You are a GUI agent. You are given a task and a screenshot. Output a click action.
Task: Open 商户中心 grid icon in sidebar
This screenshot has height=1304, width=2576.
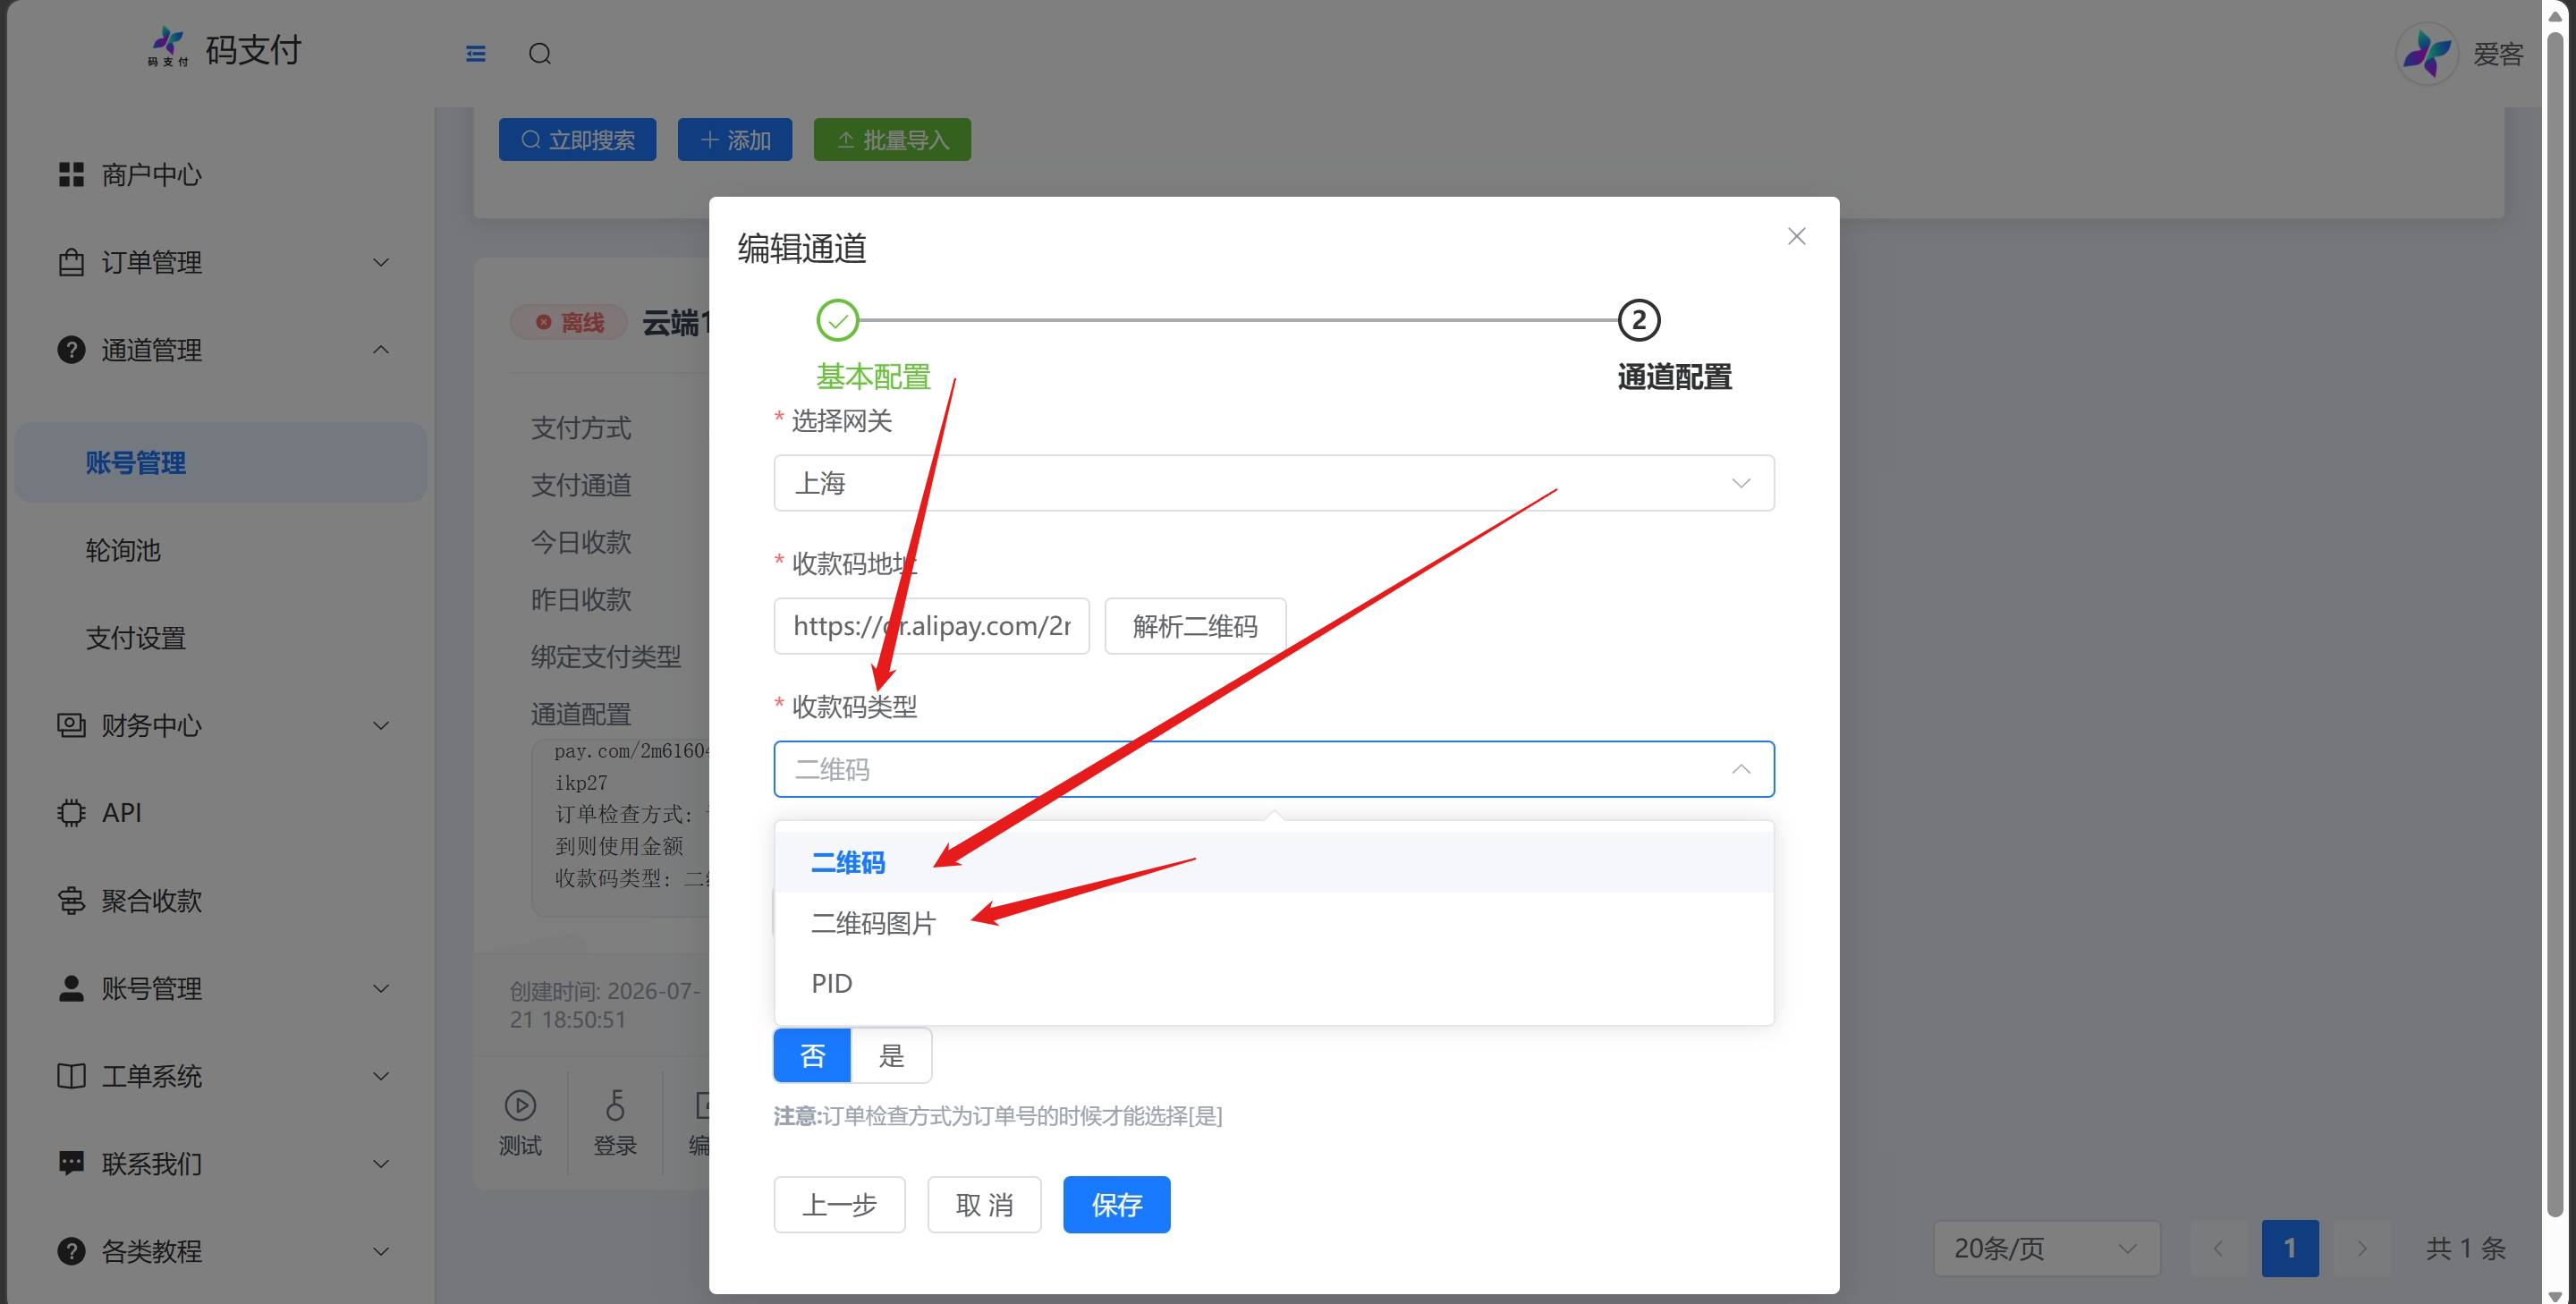click(71, 174)
